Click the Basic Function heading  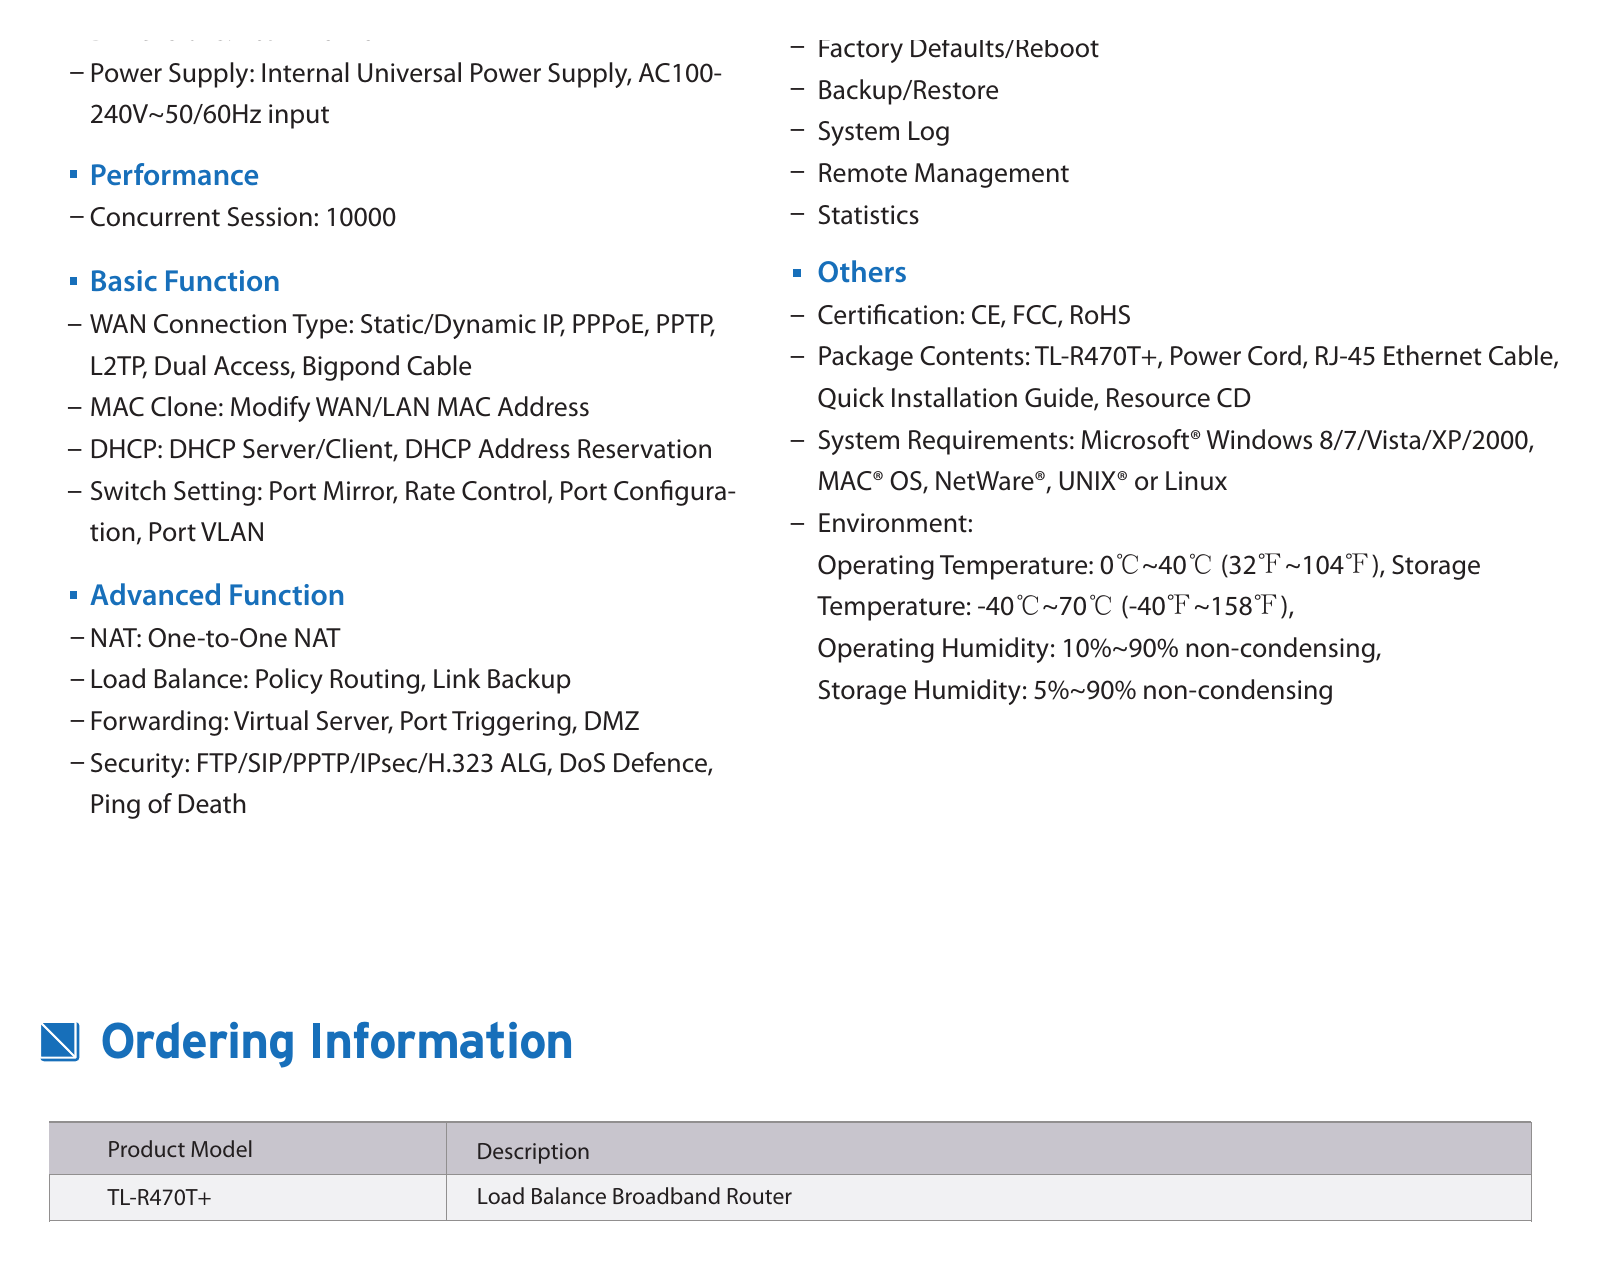(185, 281)
